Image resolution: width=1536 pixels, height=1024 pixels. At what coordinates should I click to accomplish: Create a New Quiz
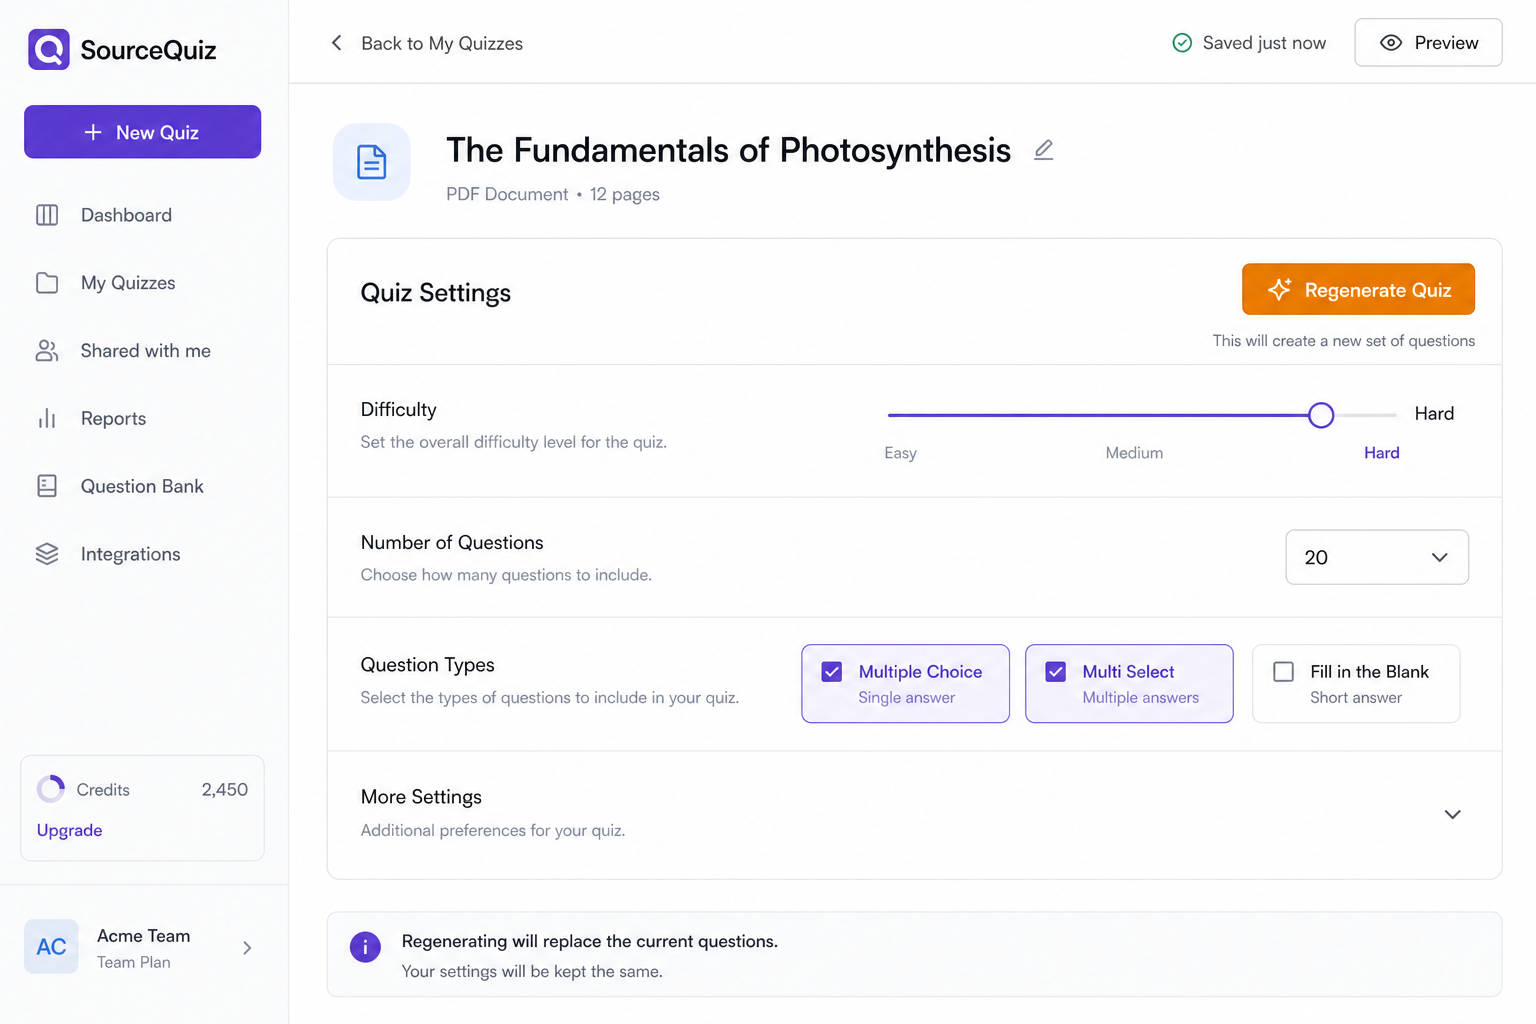coord(142,132)
